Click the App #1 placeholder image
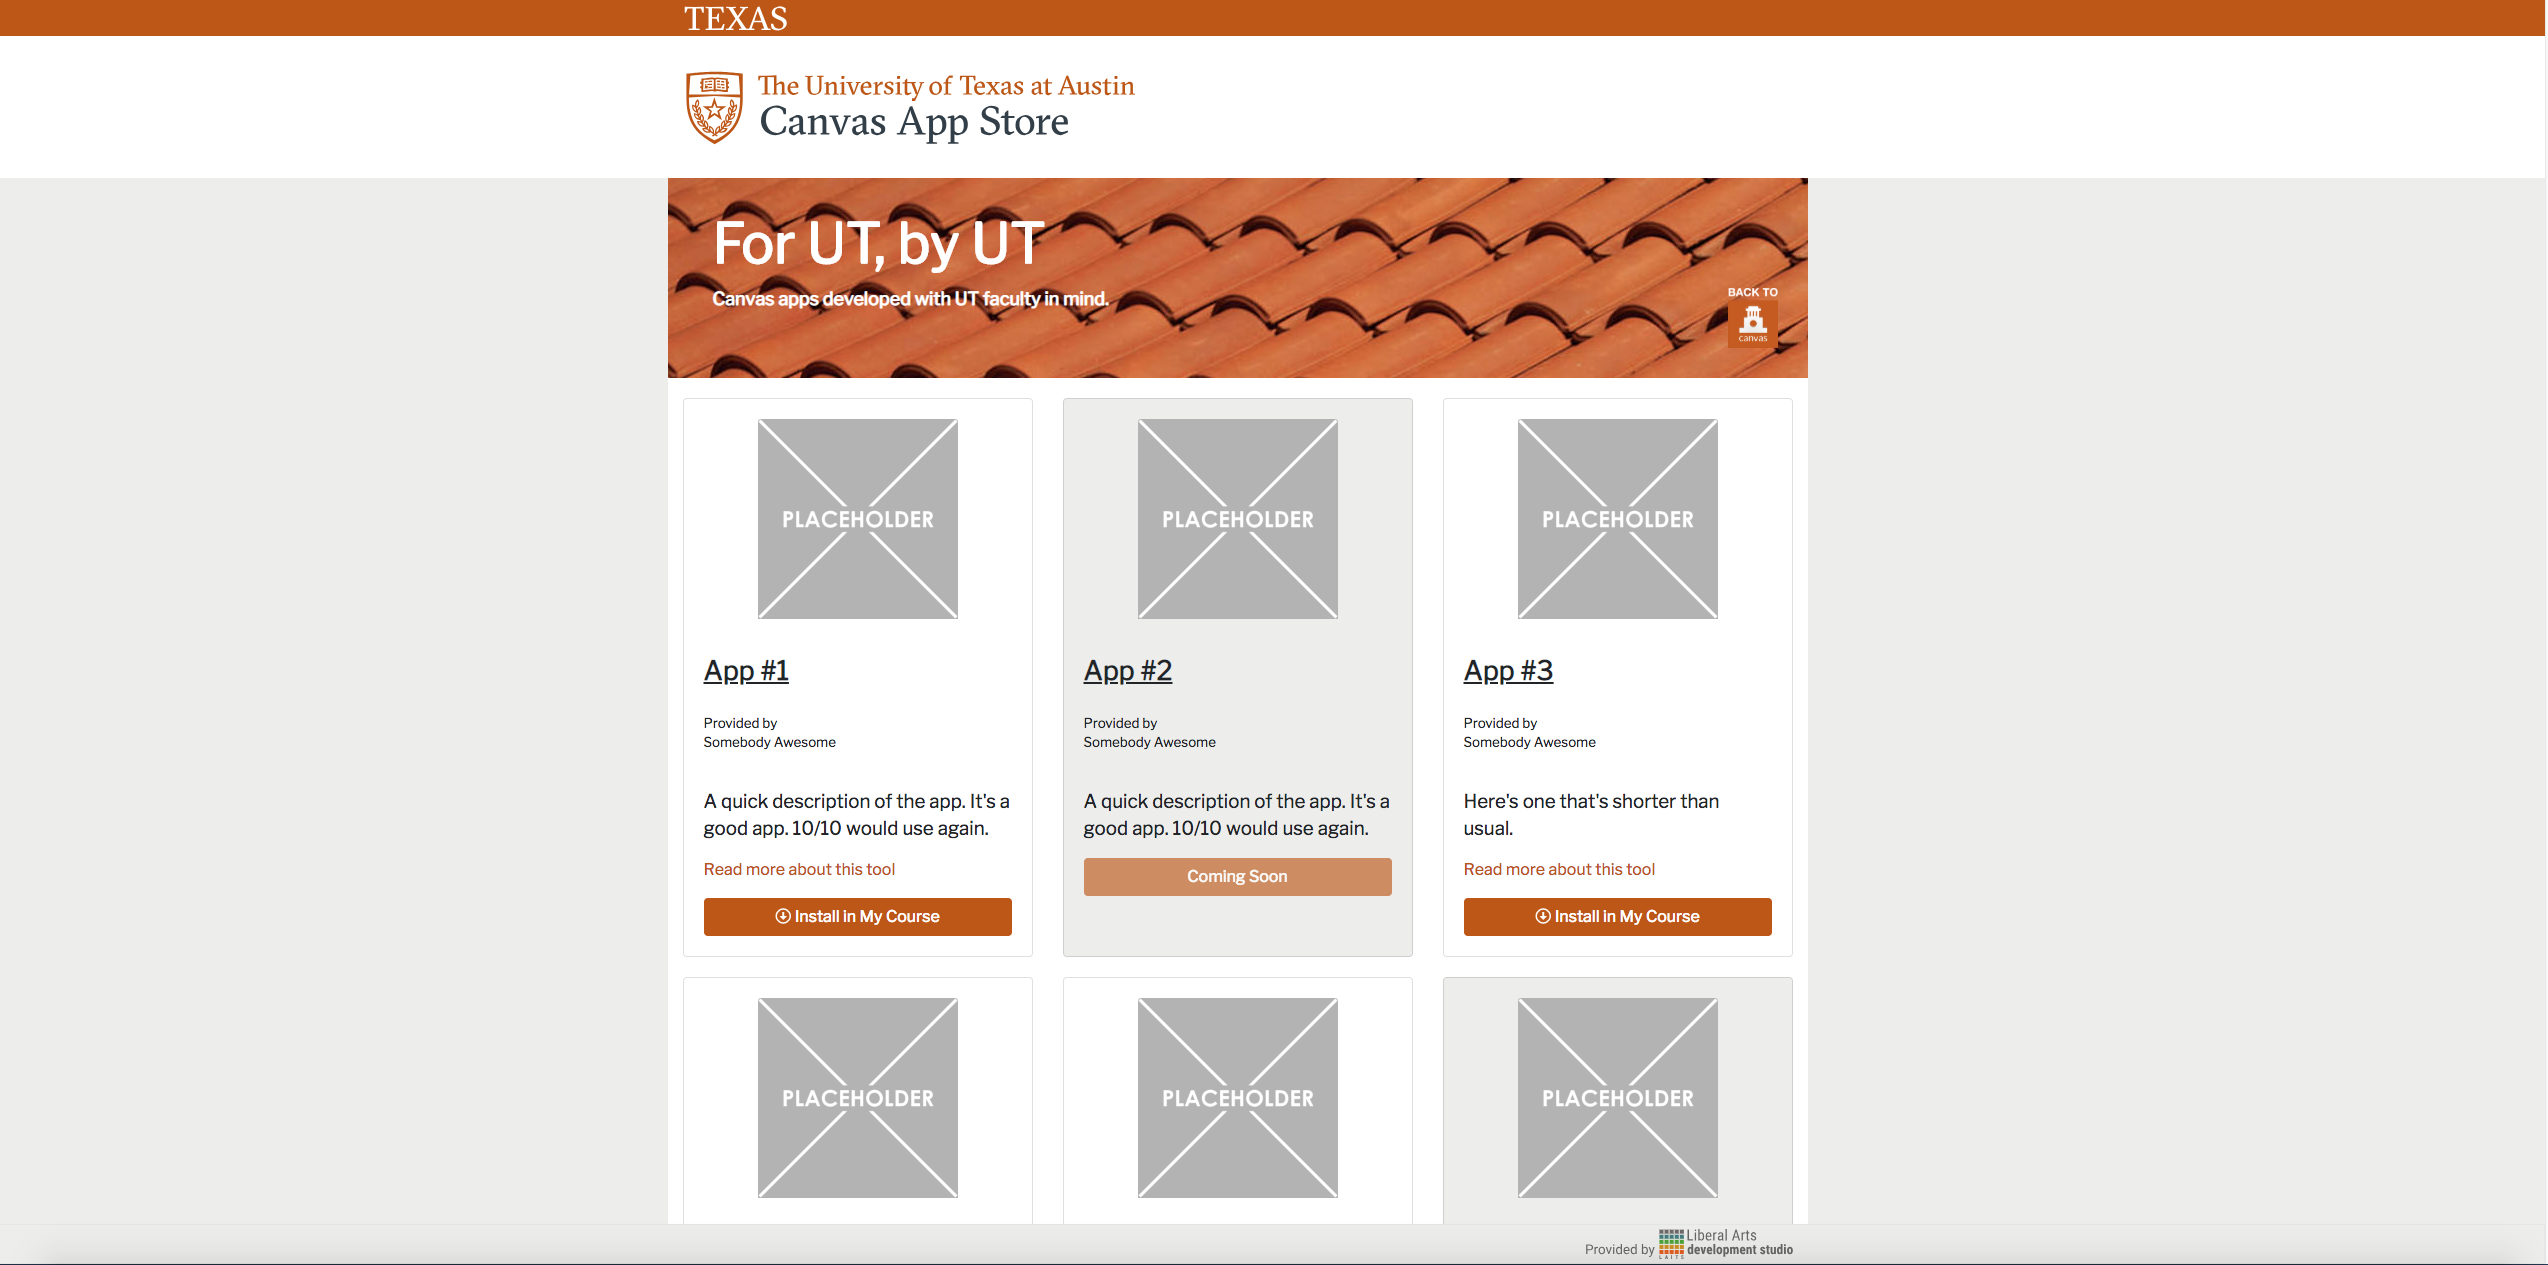The width and height of the screenshot is (2548, 1265). click(858, 519)
